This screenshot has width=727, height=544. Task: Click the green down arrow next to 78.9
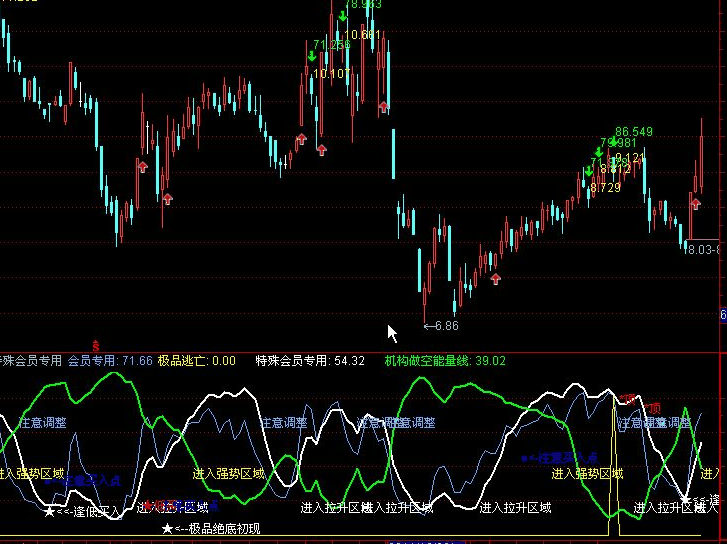pos(342,16)
